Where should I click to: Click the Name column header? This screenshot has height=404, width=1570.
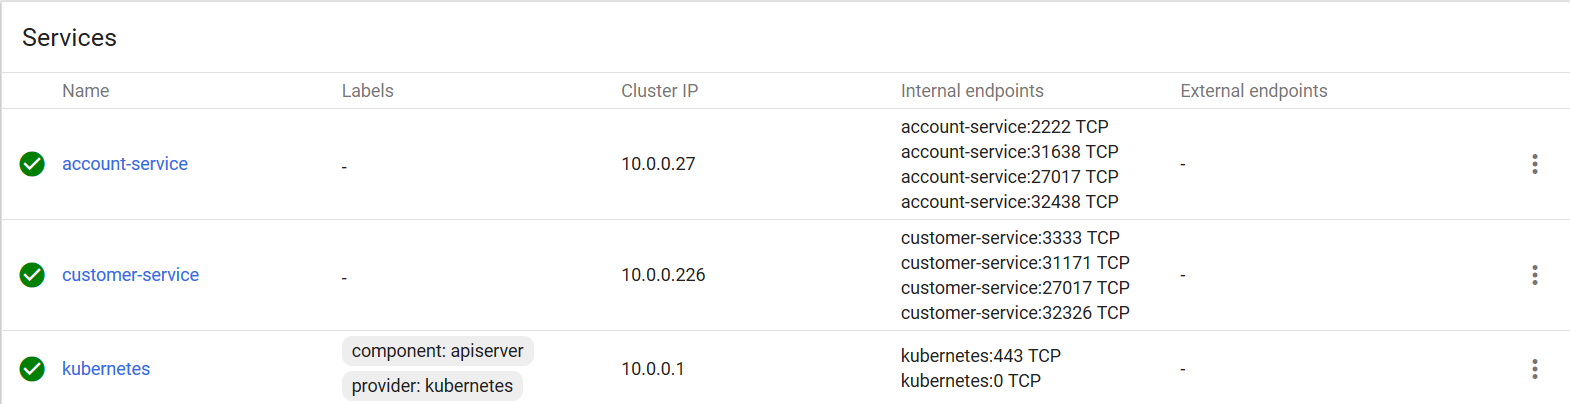click(x=85, y=91)
